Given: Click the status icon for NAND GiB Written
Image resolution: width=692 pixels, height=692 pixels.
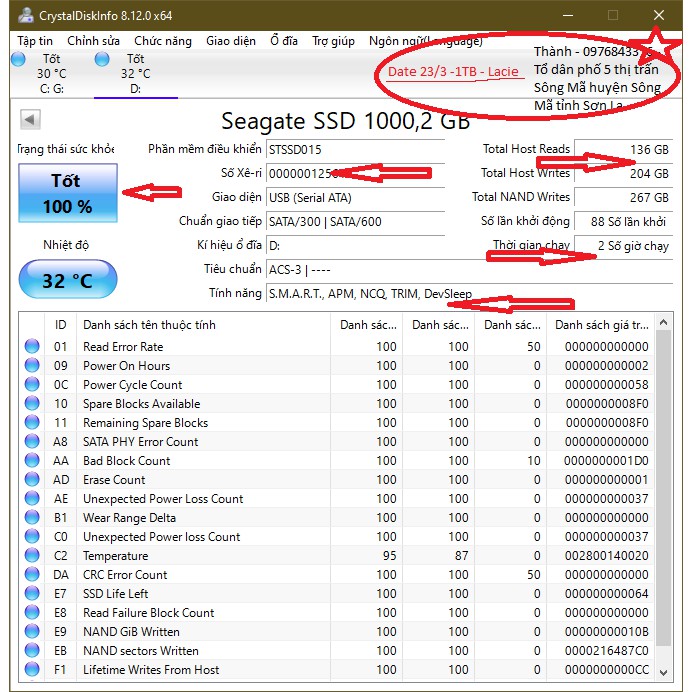Looking at the screenshot, I should (32, 631).
